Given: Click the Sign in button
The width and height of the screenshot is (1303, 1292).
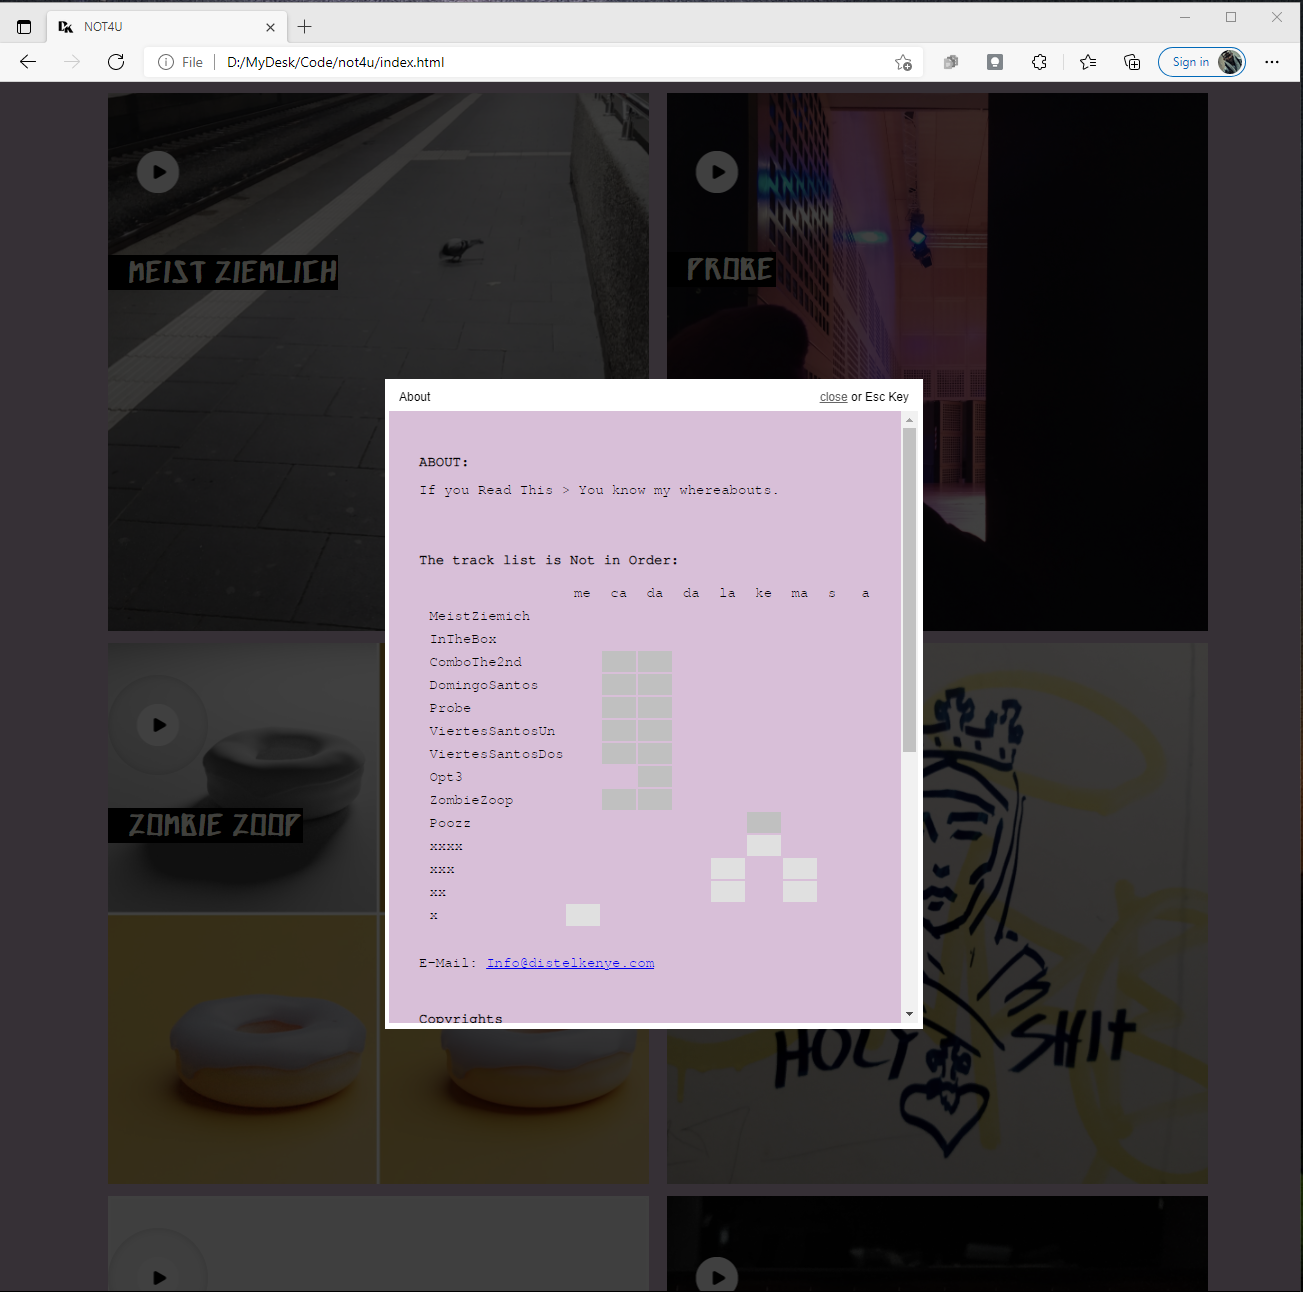Looking at the screenshot, I should pyautogui.click(x=1201, y=62).
